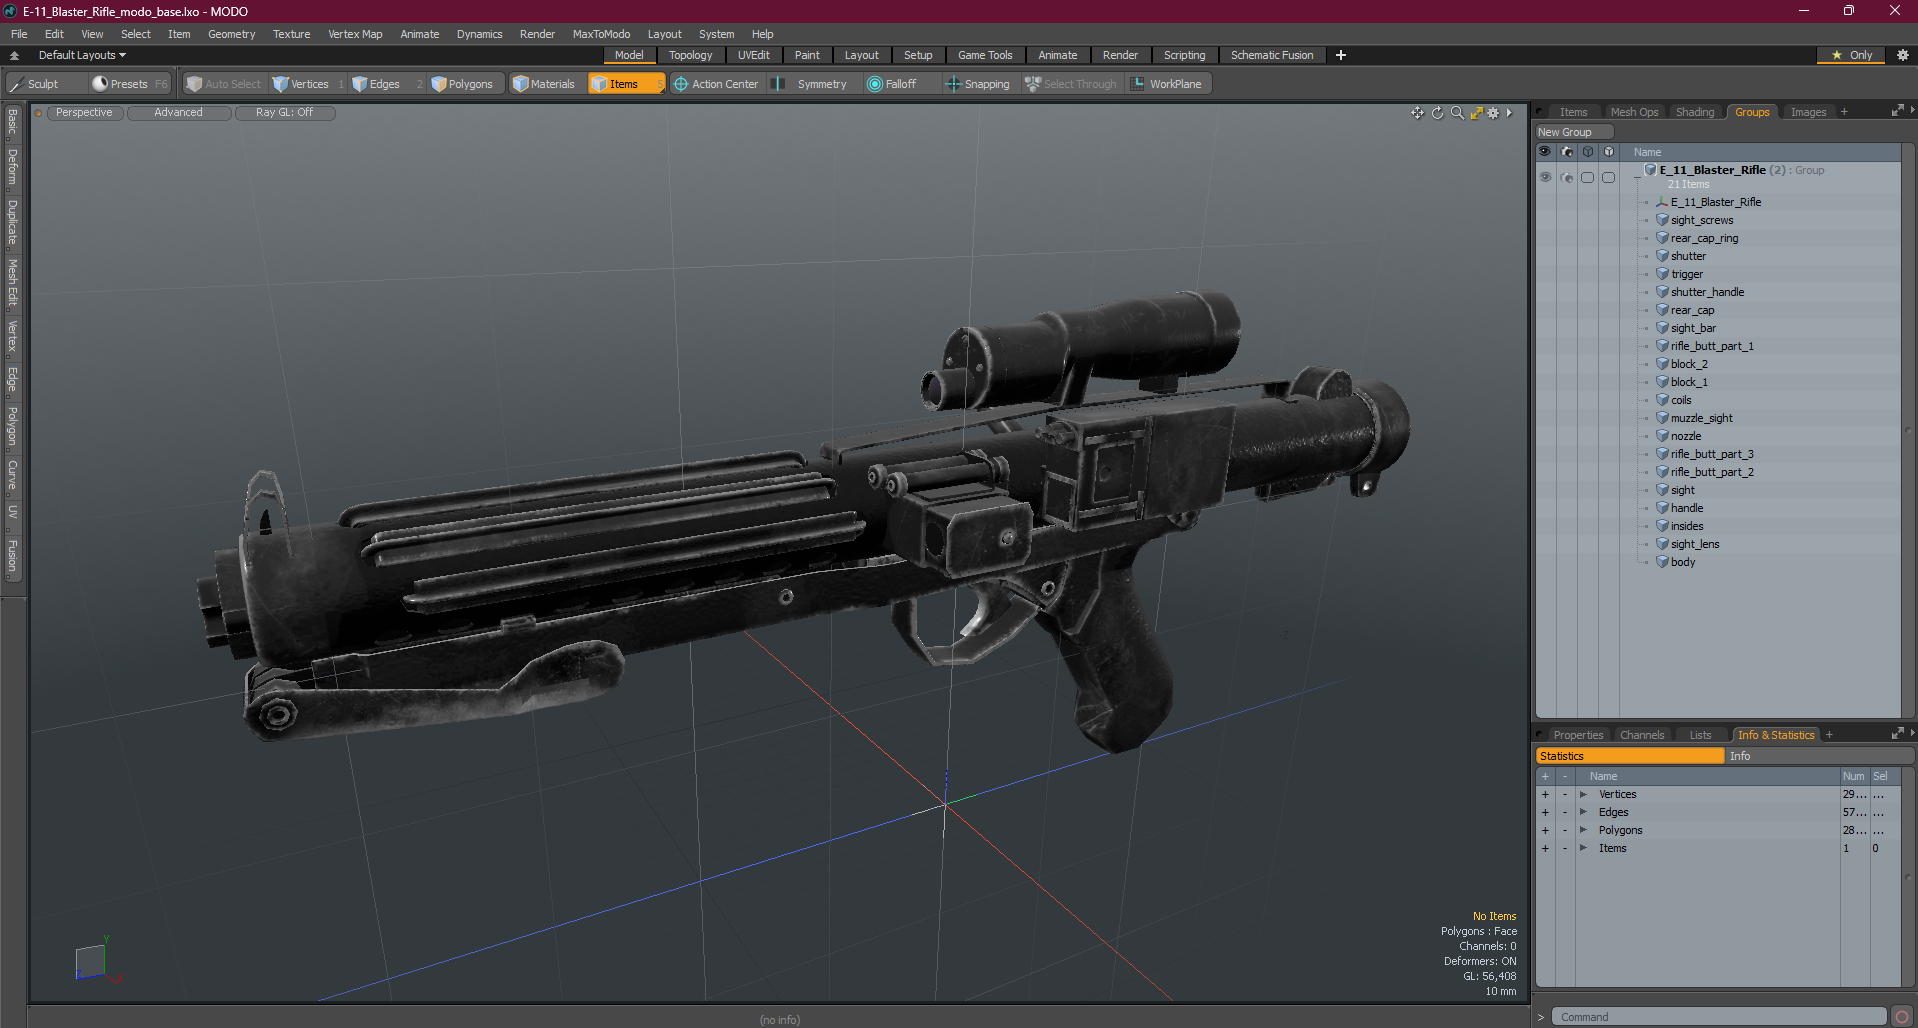This screenshot has height=1028, width=1918.
Task: Open the WorkPlane options
Action: pyautogui.click(x=1167, y=84)
